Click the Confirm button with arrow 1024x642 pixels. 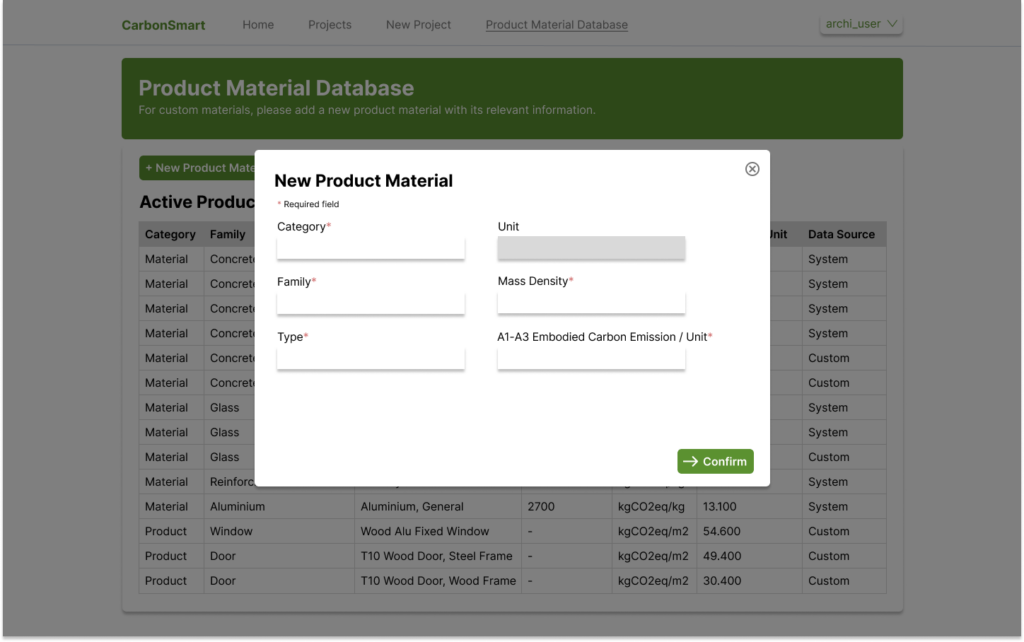(715, 461)
